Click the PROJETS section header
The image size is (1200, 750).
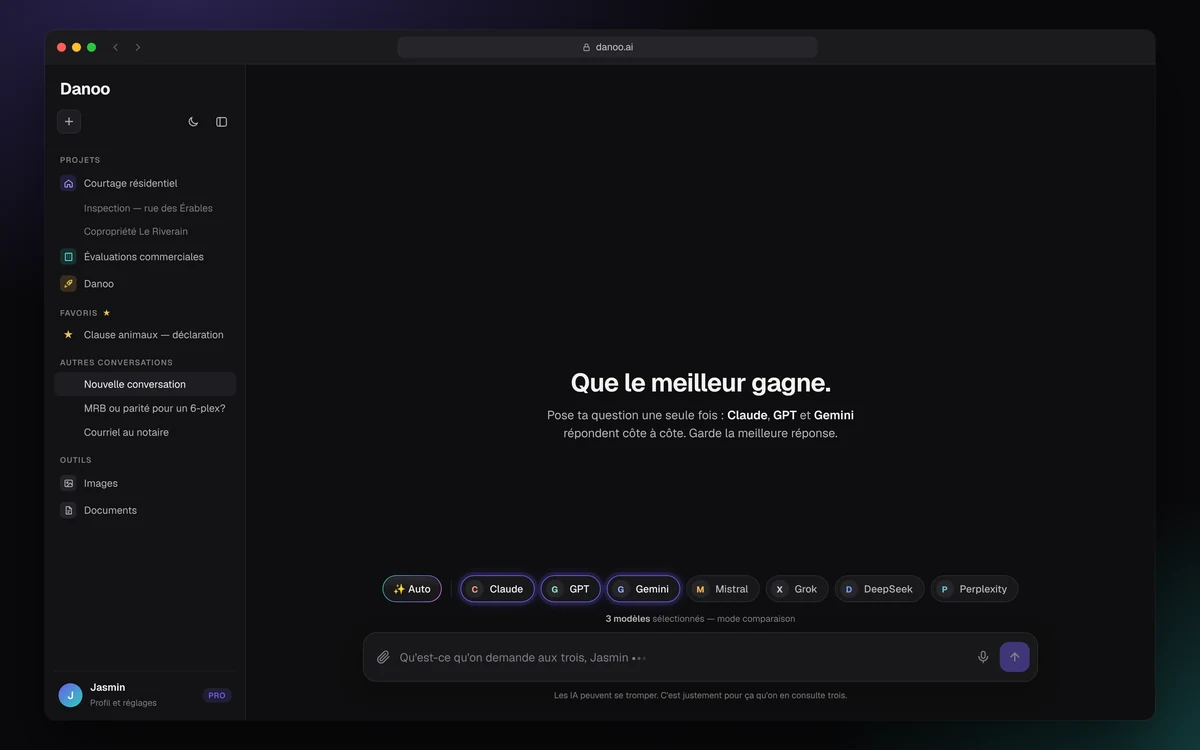pyautogui.click(x=80, y=160)
